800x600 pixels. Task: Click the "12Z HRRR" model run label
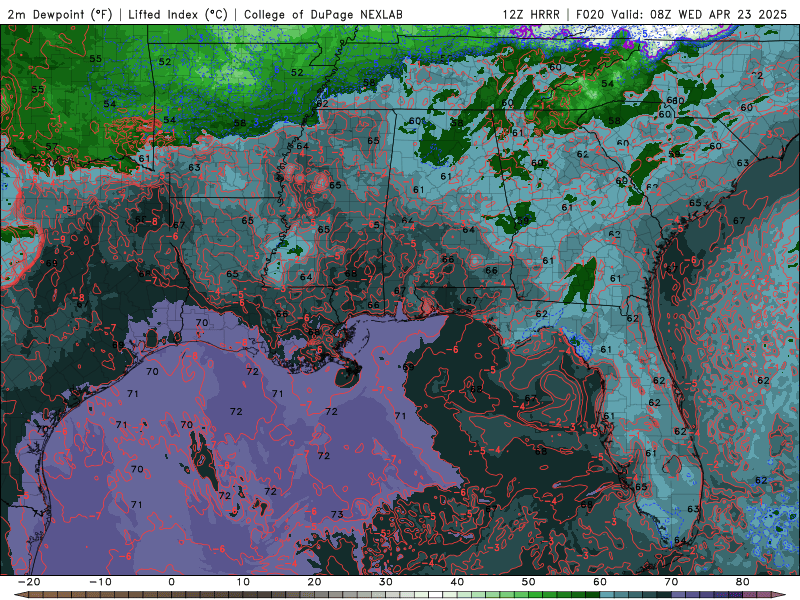[531, 14]
